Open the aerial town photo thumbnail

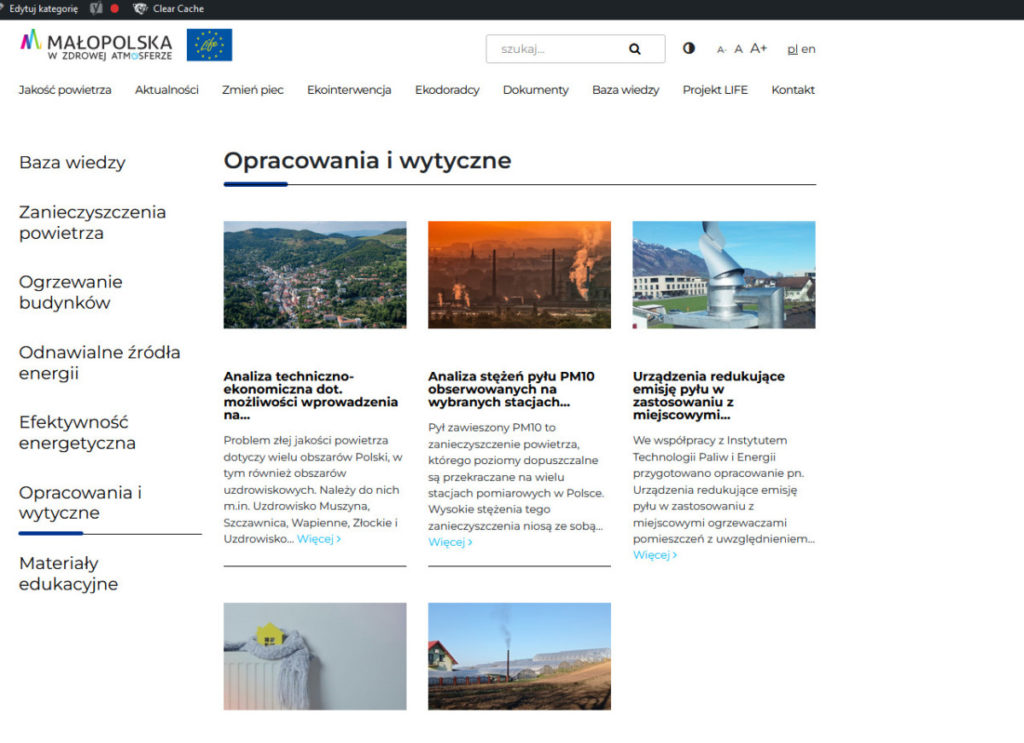tap(315, 275)
